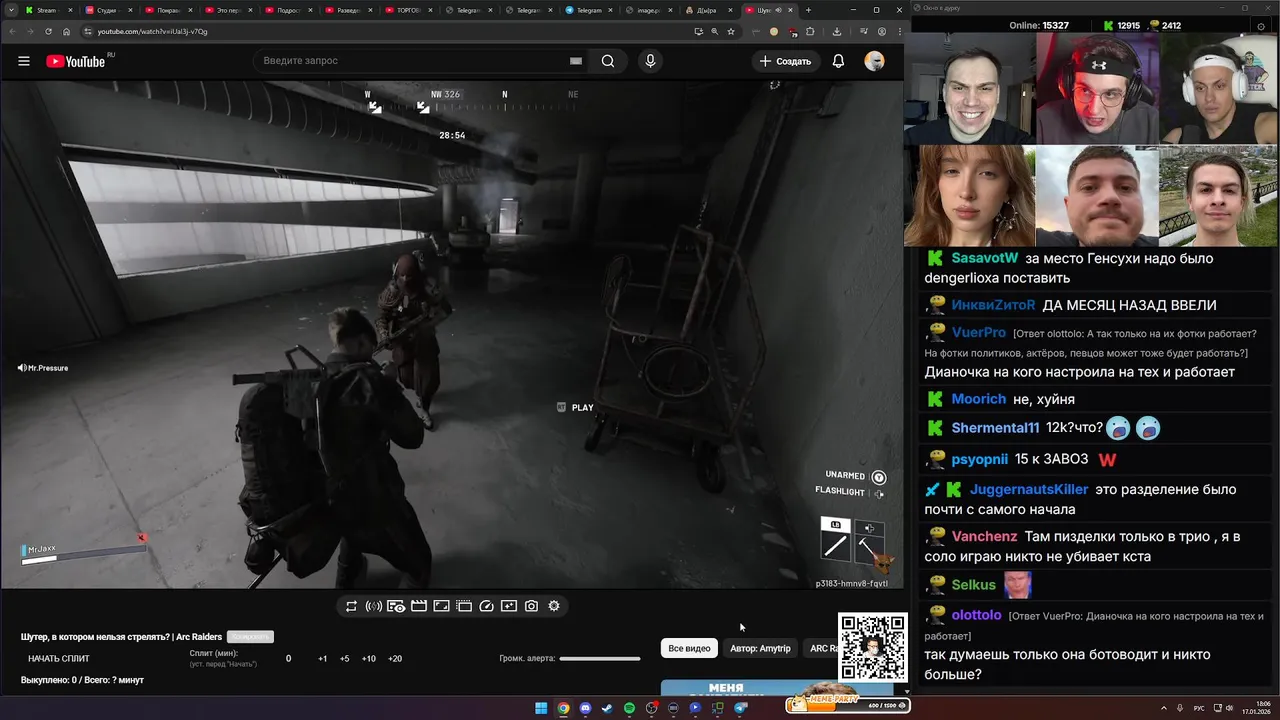Click the Создать button

[x=786, y=61]
